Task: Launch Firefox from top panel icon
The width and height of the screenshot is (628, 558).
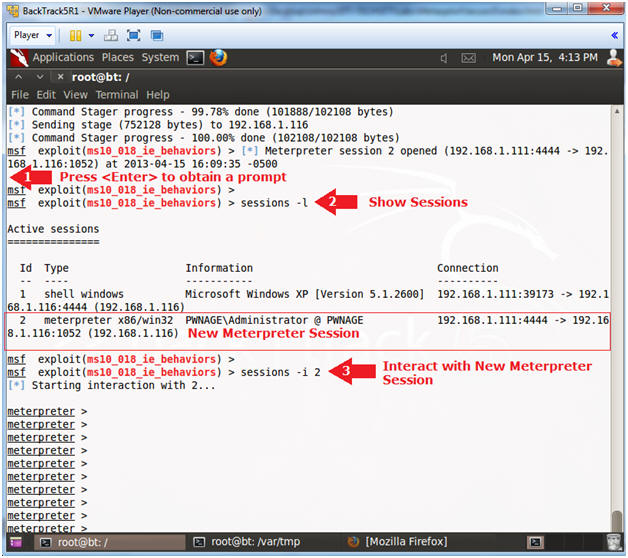Action: click(x=218, y=58)
